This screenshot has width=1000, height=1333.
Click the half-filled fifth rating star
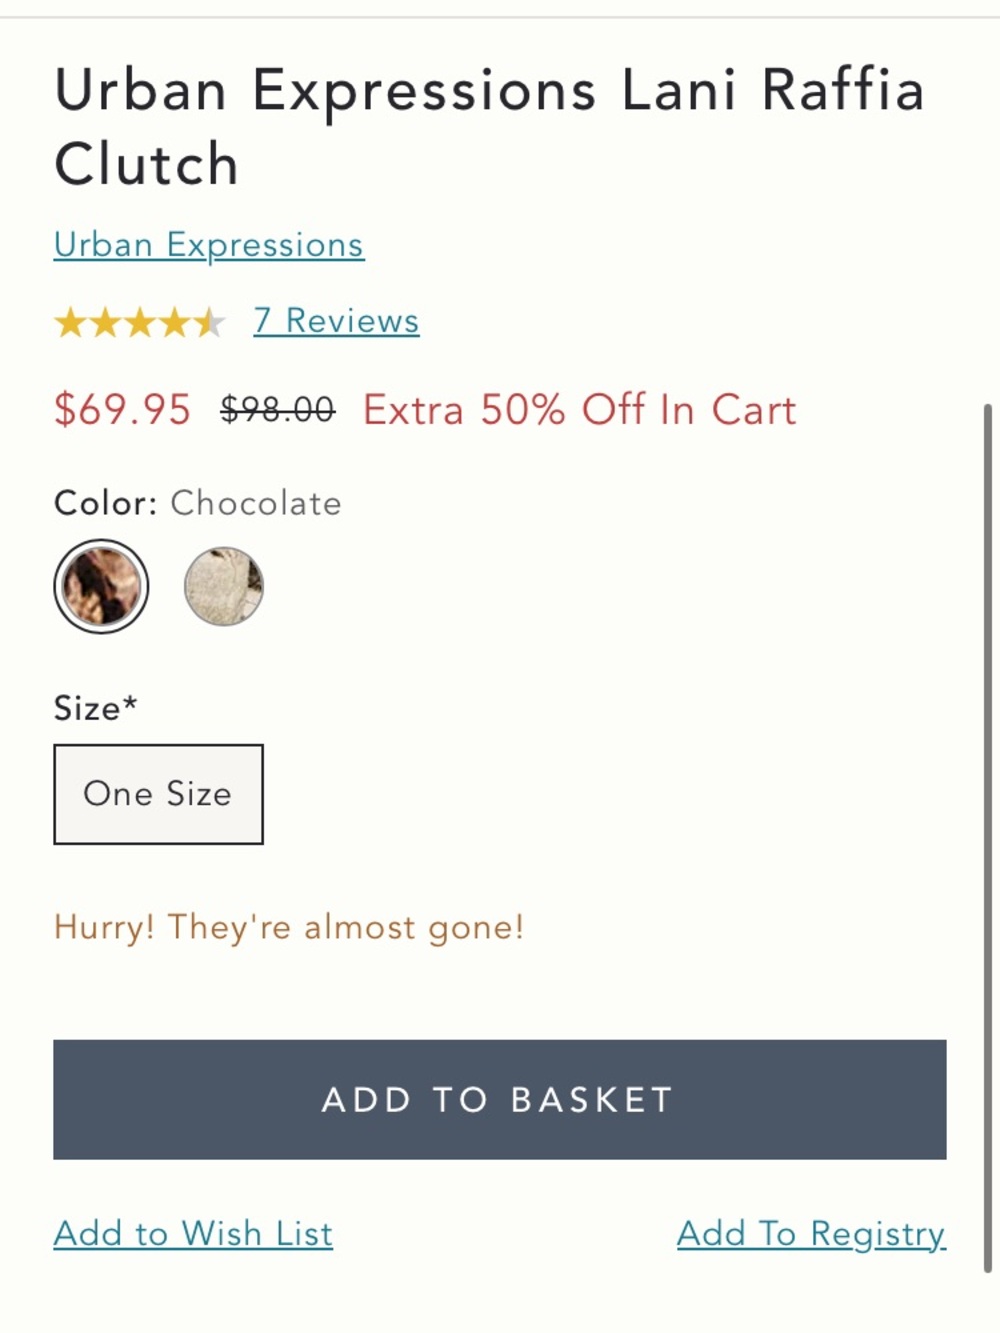pyautogui.click(x=209, y=322)
